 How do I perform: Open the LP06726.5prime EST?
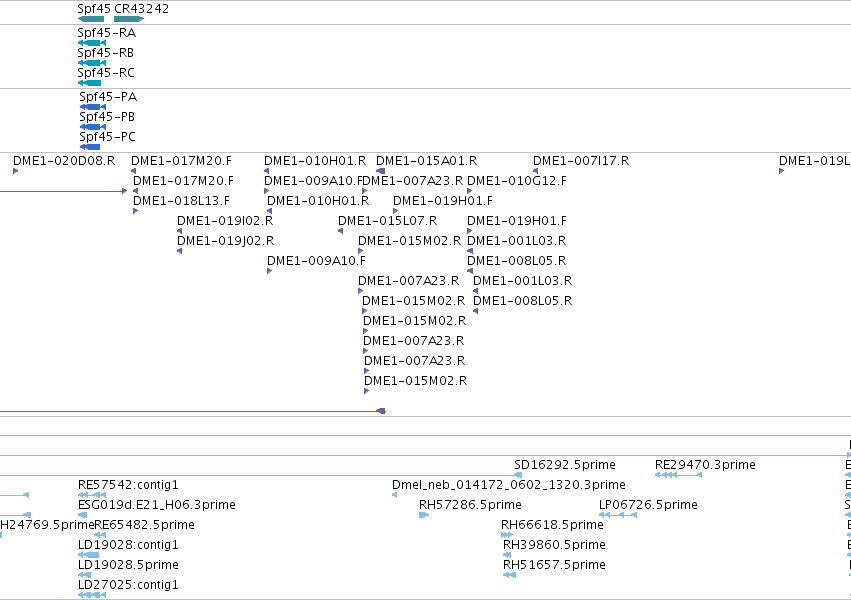click(x=618, y=515)
